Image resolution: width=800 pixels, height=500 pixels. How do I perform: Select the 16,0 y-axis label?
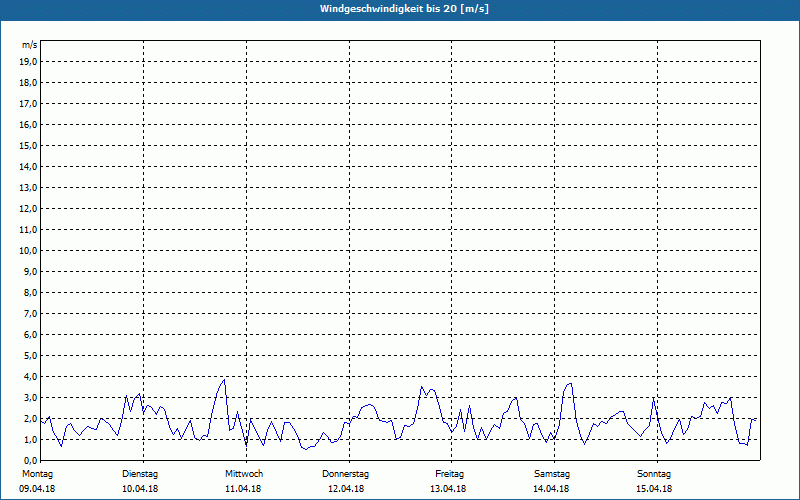pyautogui.click(x=28, y=124)
